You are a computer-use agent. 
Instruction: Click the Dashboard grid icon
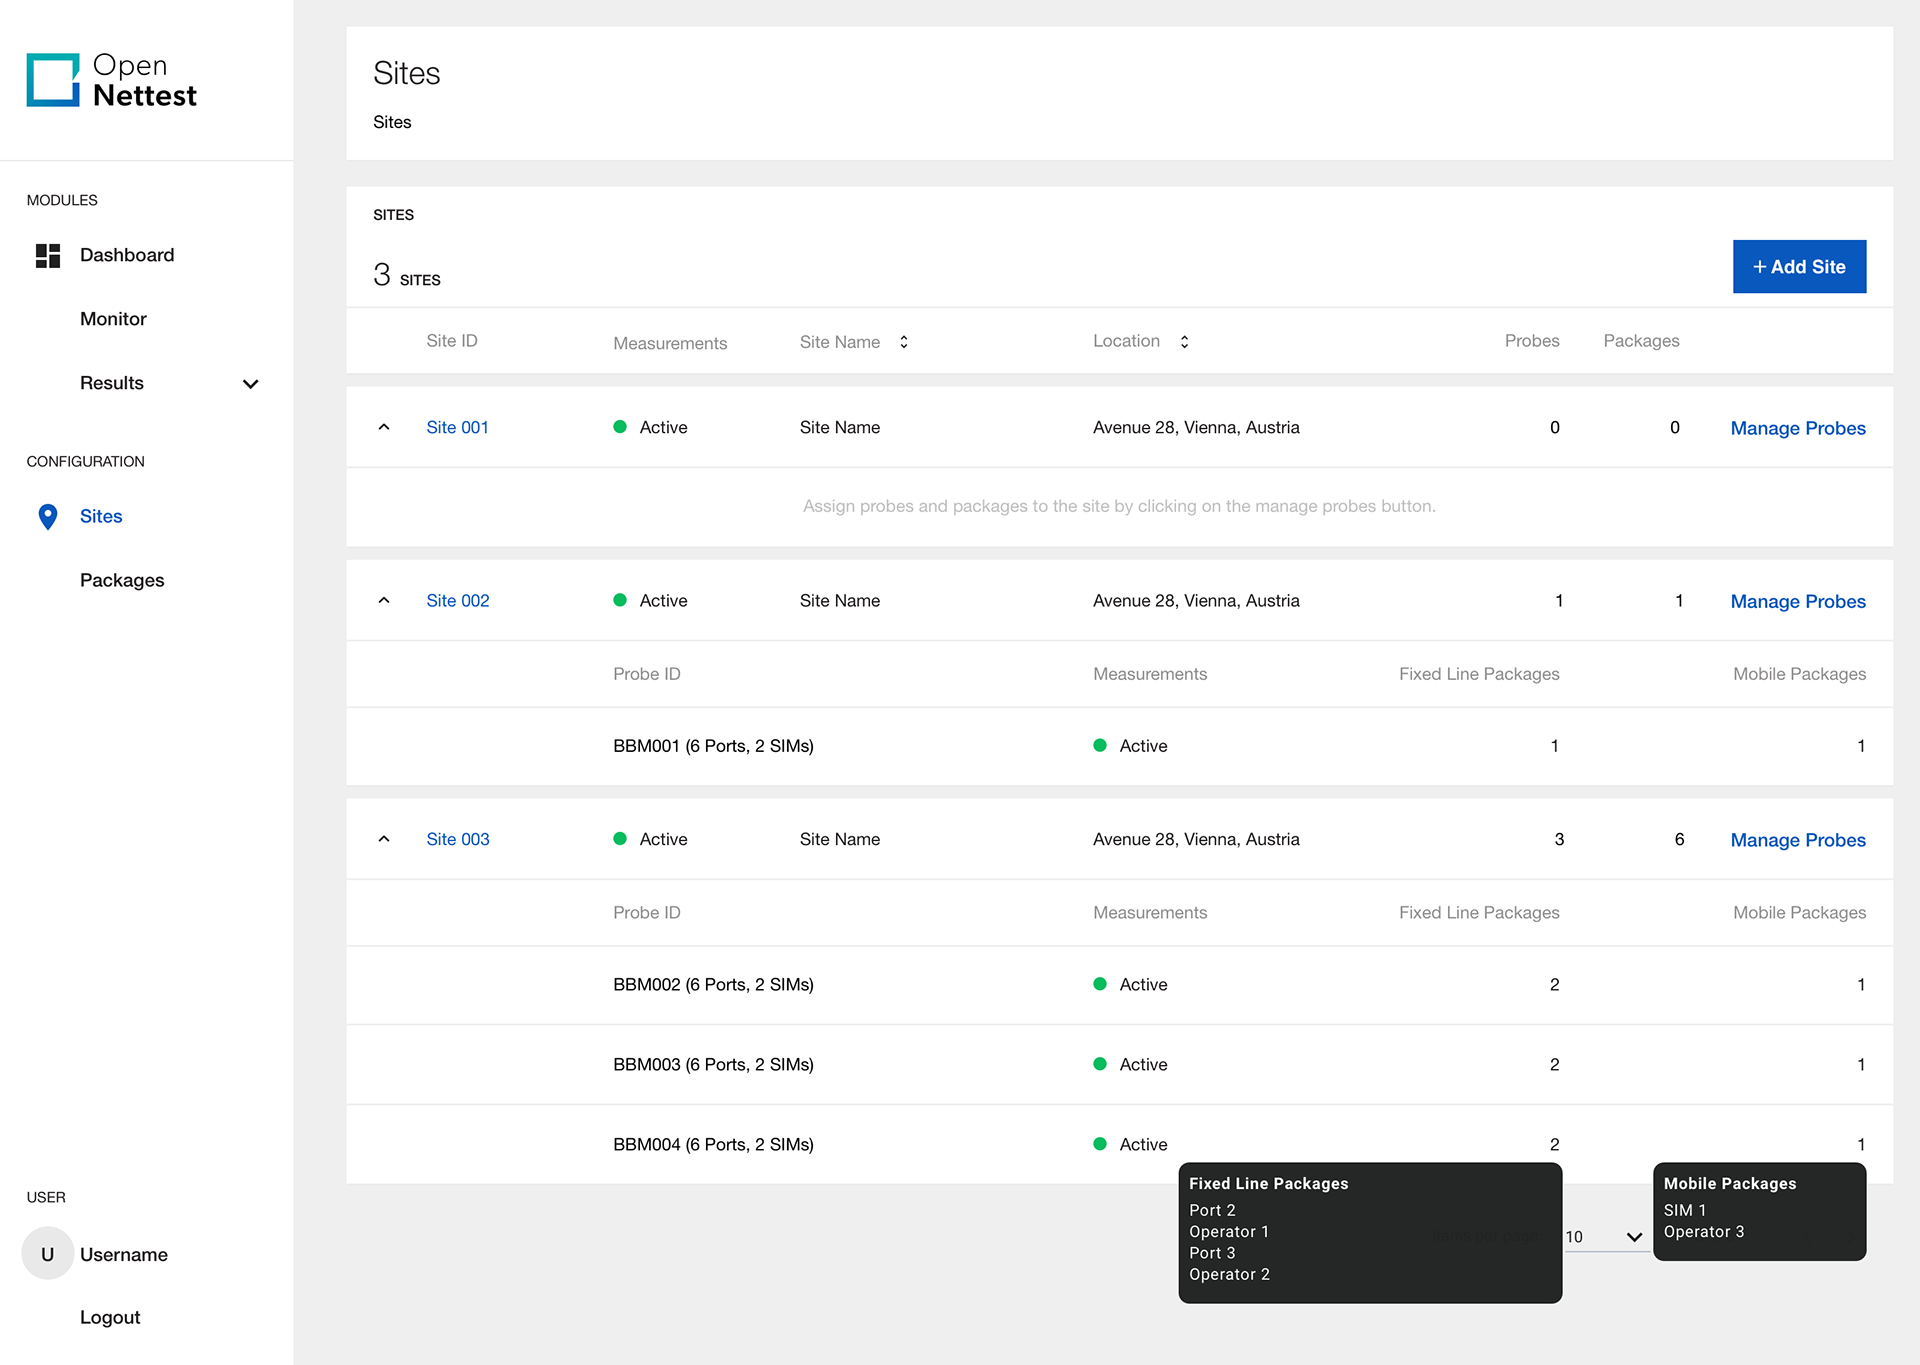click(x=48, y=255)
